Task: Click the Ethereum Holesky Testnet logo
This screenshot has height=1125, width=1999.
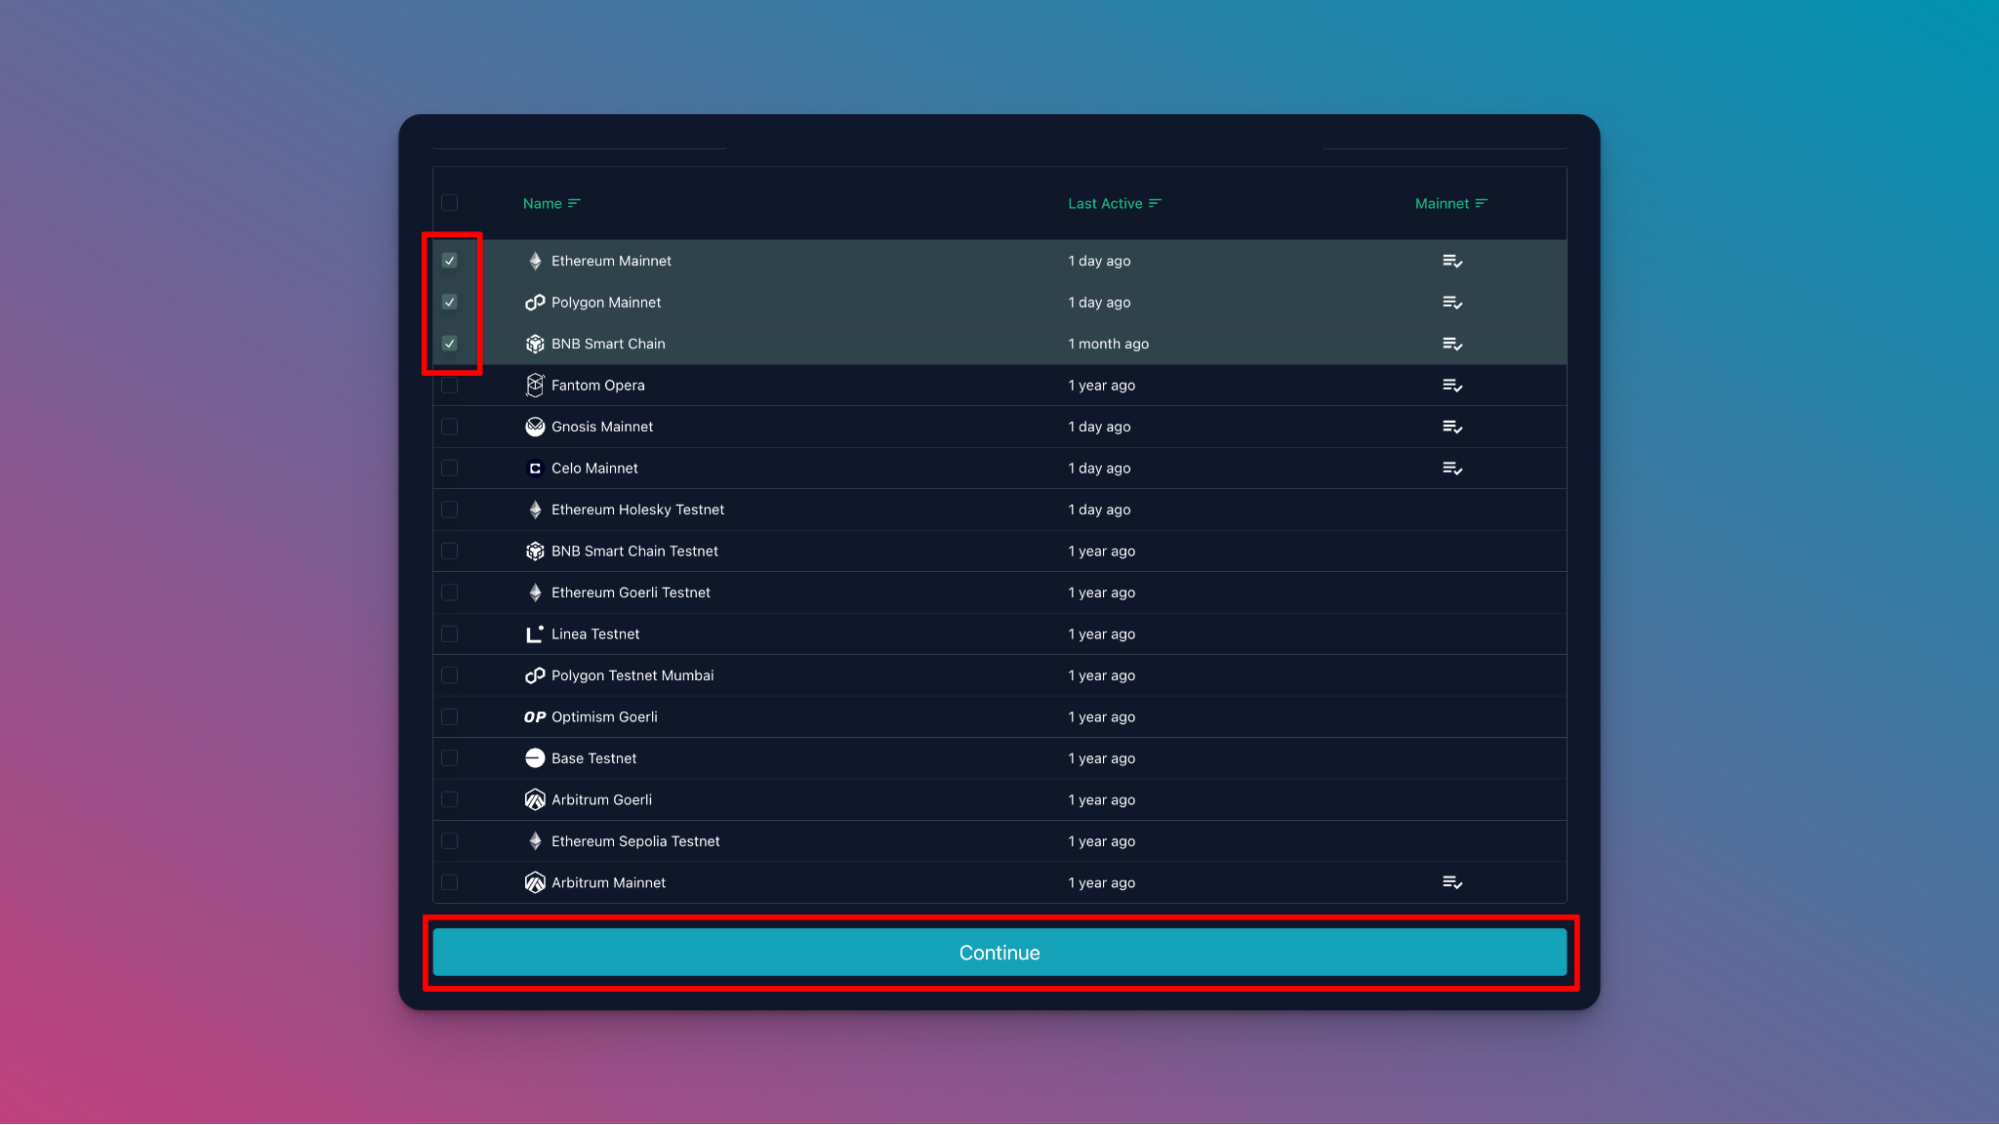Action: pyautogui.click(x=535, y=510)
